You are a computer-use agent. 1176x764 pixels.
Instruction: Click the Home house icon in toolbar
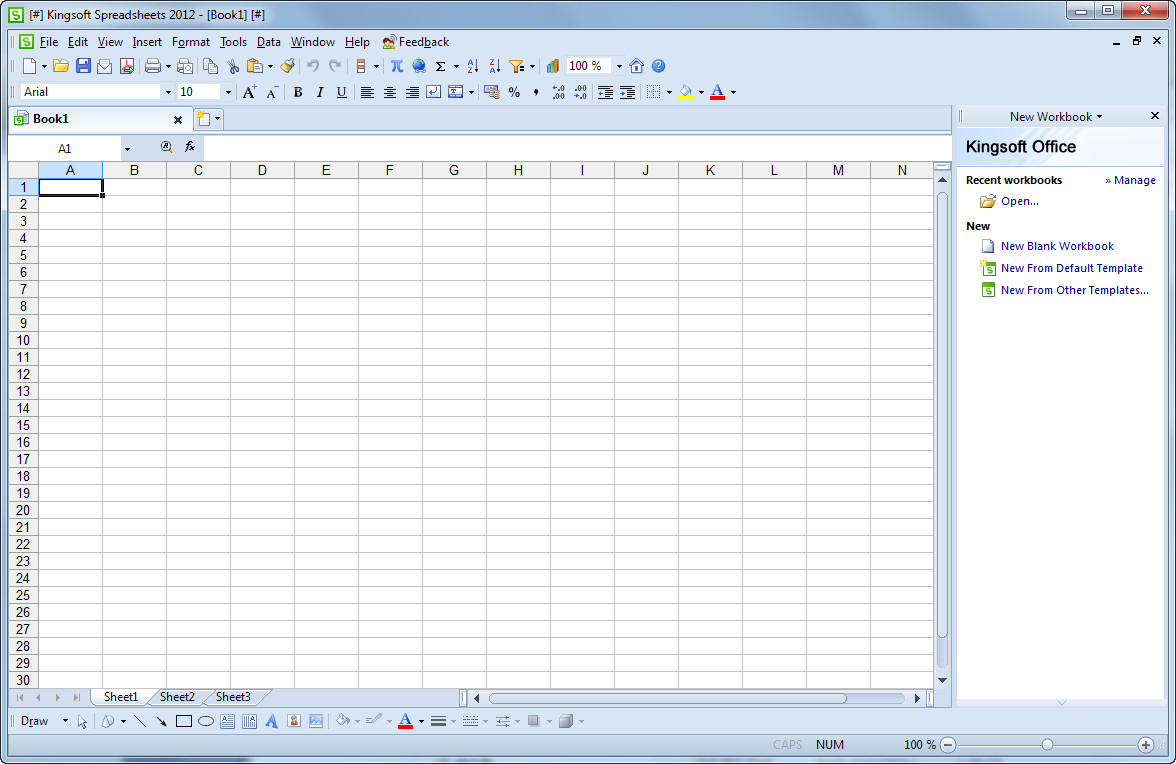point(637,66)
